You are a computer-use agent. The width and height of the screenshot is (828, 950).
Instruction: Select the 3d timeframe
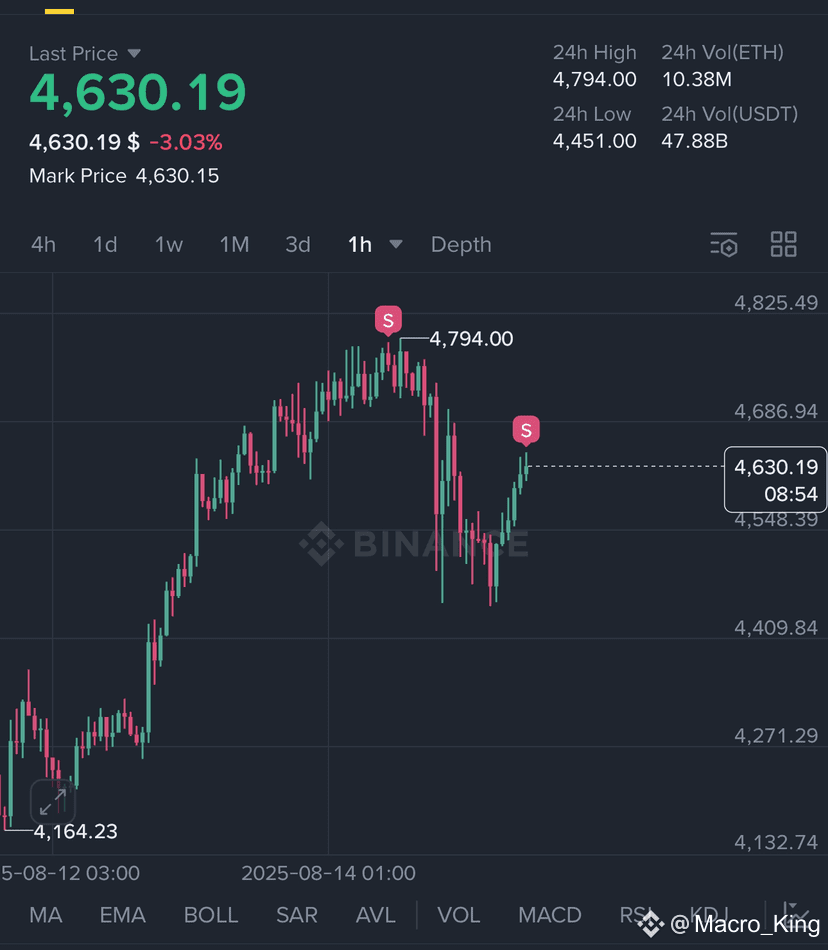click(298, 244)
